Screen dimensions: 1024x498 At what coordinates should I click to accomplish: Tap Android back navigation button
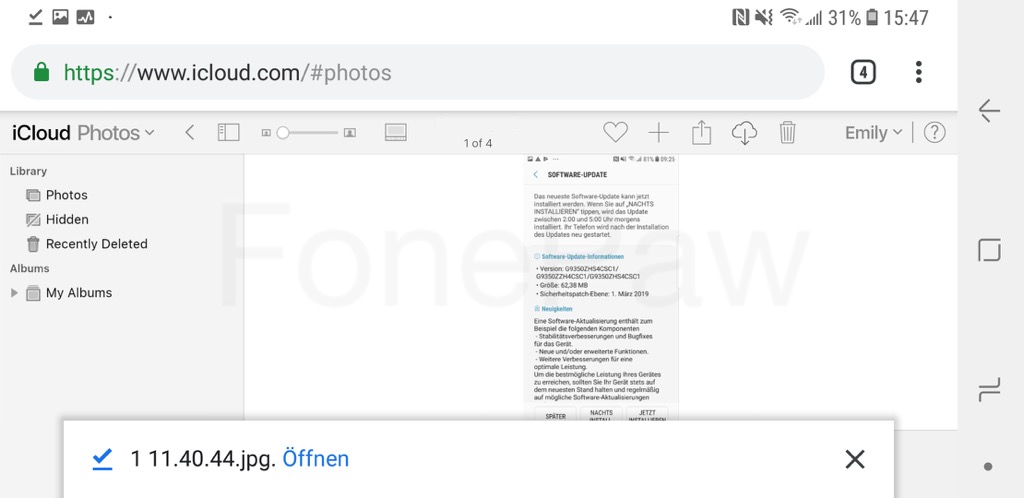(x=989, y=111)
